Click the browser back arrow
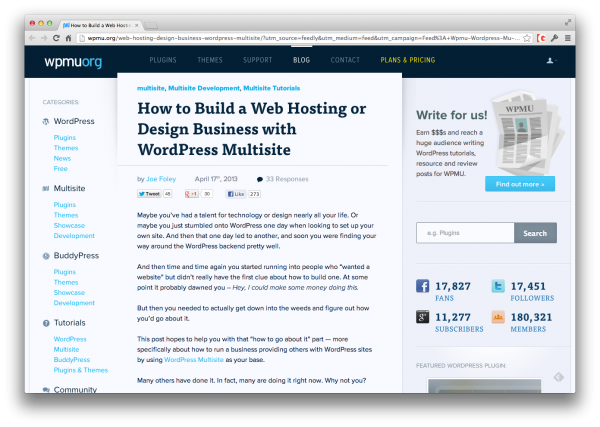600x427 pixels. (x=32, y=38)
